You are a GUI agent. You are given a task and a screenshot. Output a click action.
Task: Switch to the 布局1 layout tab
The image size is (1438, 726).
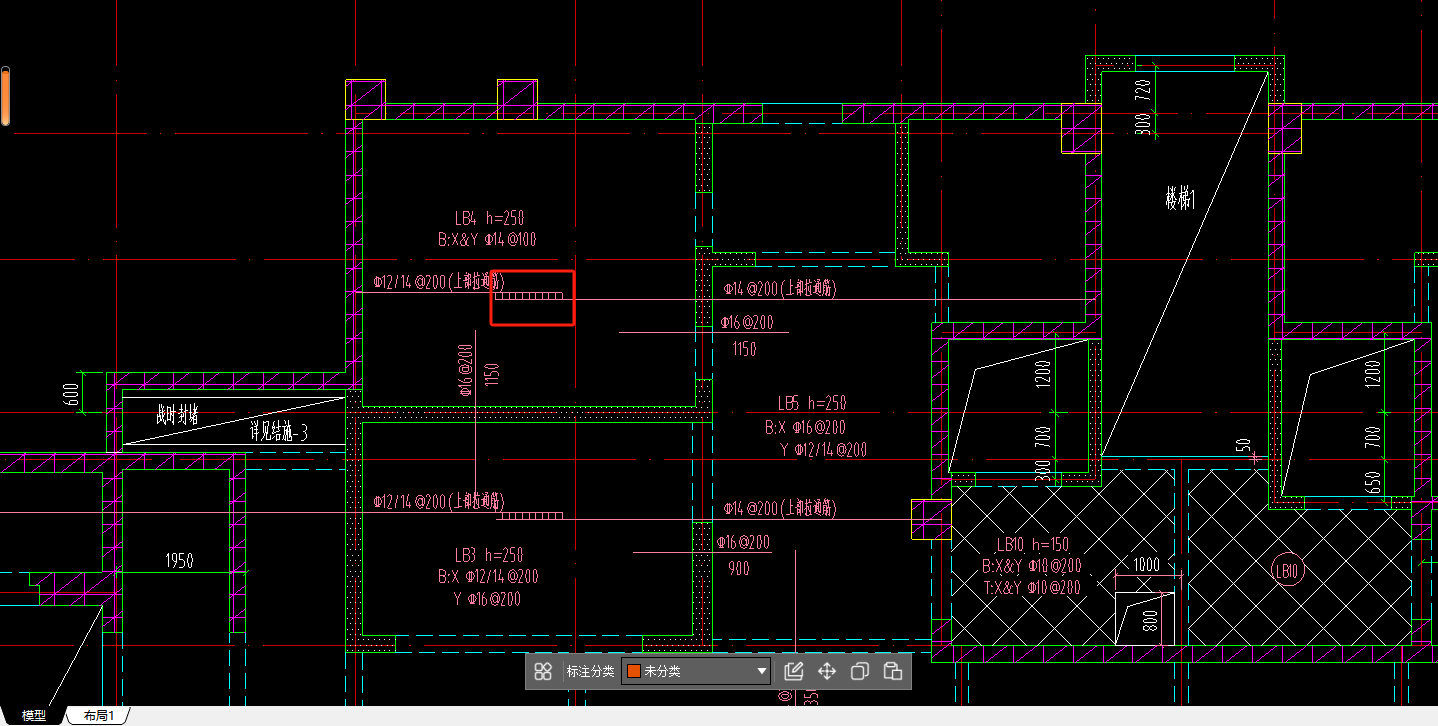(x=99, y=716)
